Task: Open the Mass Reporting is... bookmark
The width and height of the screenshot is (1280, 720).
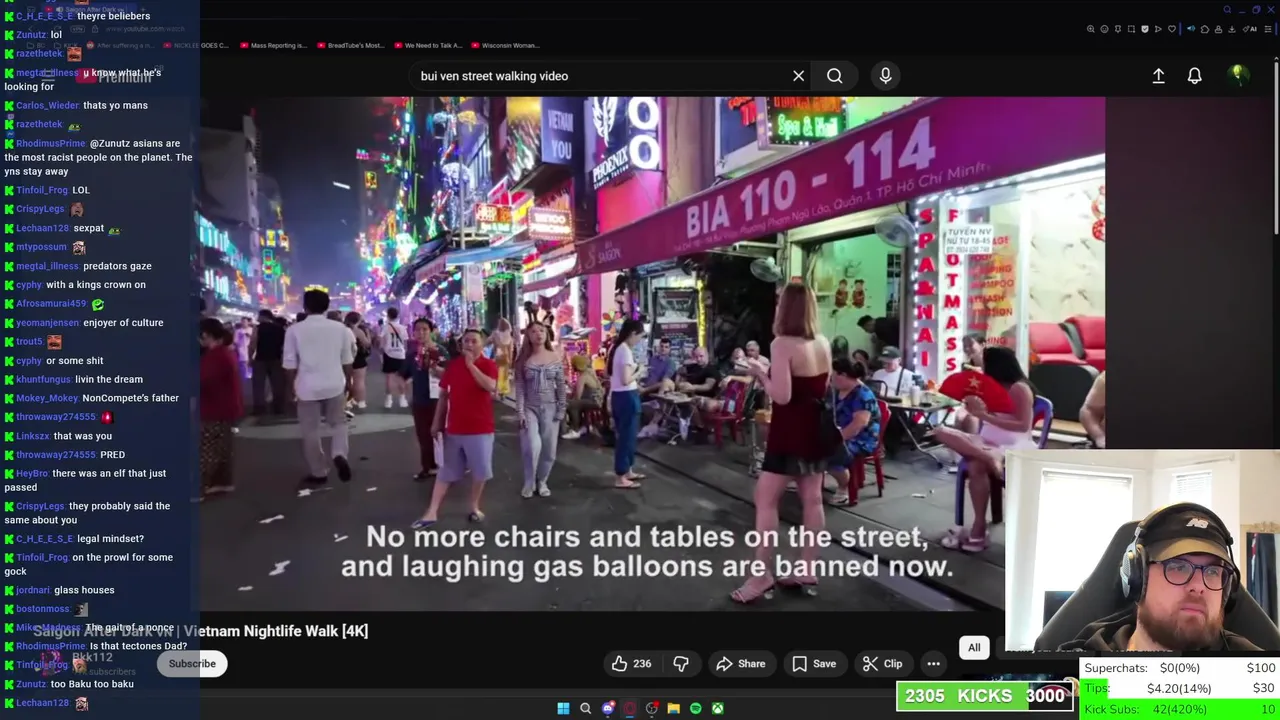Action: [x=273, y=45]
